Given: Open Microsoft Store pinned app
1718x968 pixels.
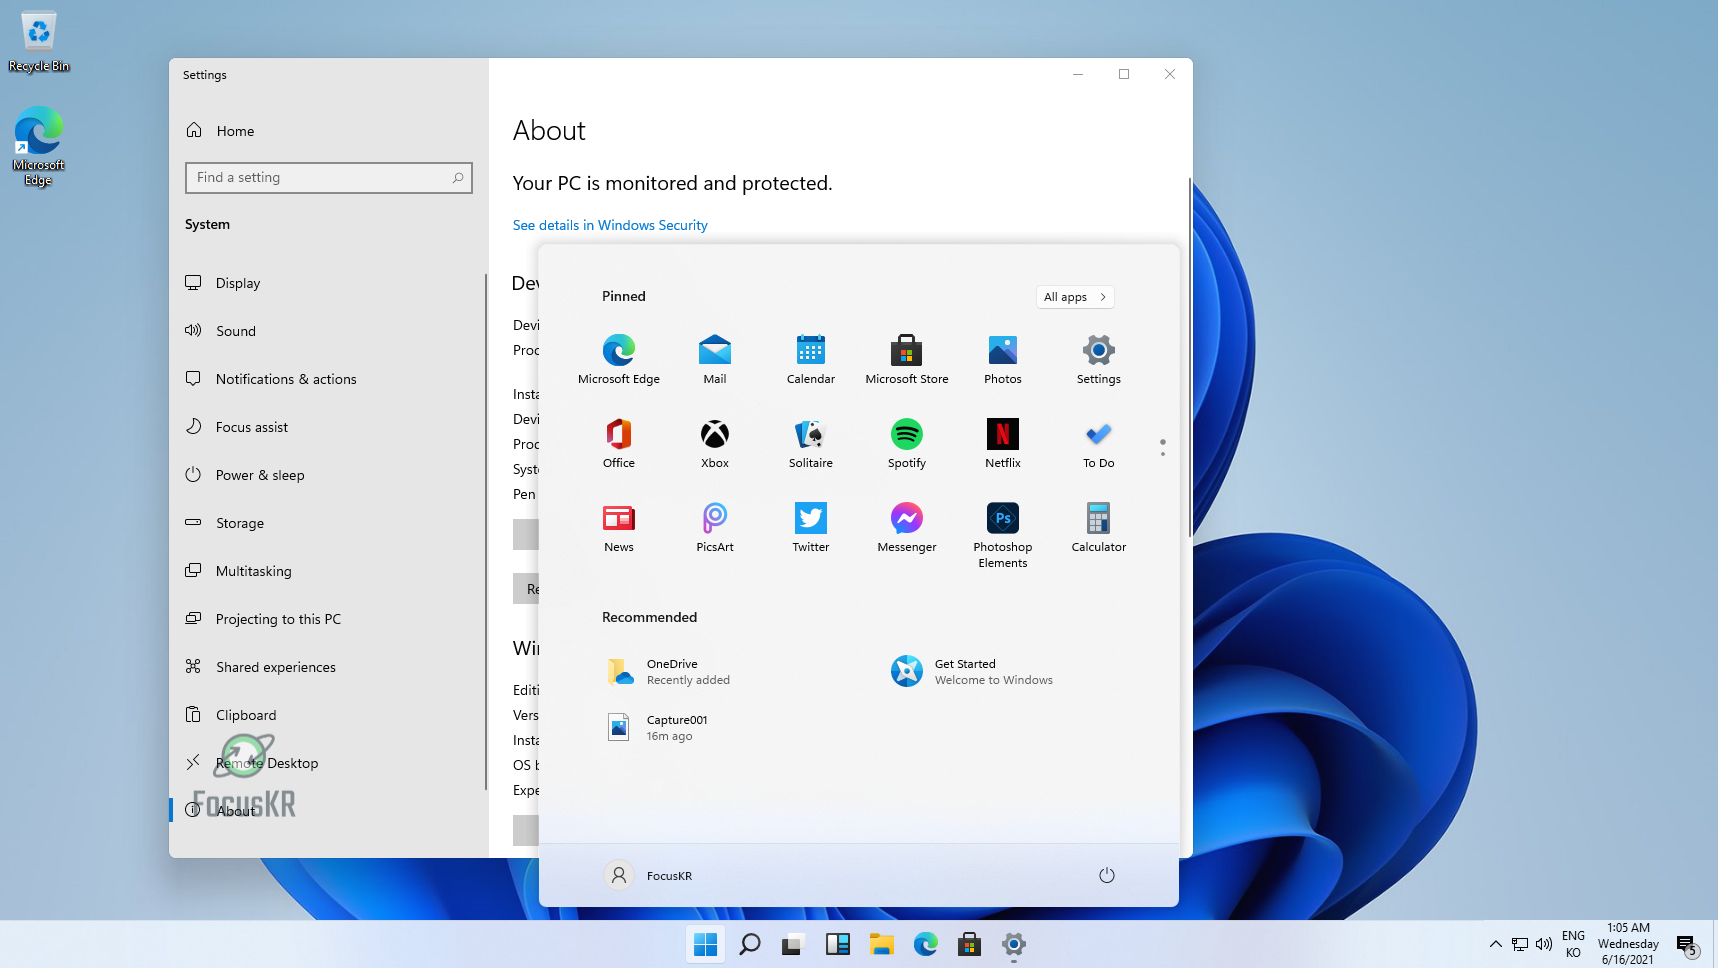Looking at the screenshot, I should pyautogui.click(x=907, y=360).
